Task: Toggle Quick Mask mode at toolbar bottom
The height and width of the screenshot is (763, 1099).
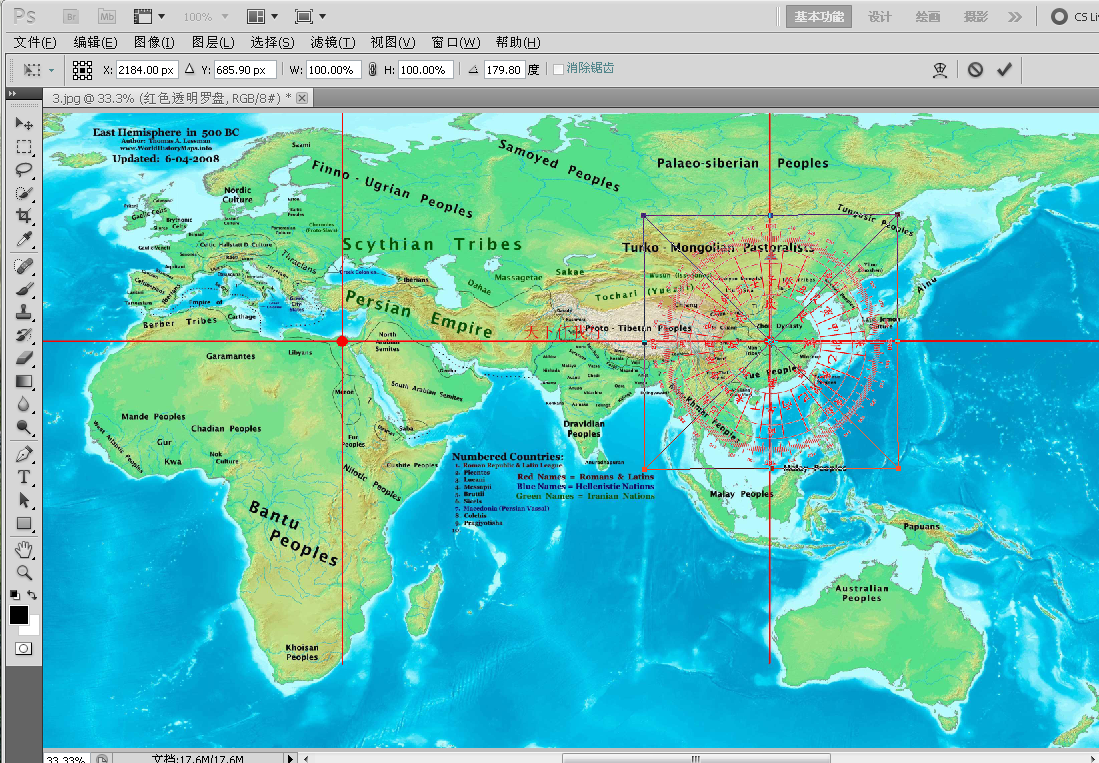Action: pyautogui.click(x=24, y=648)
